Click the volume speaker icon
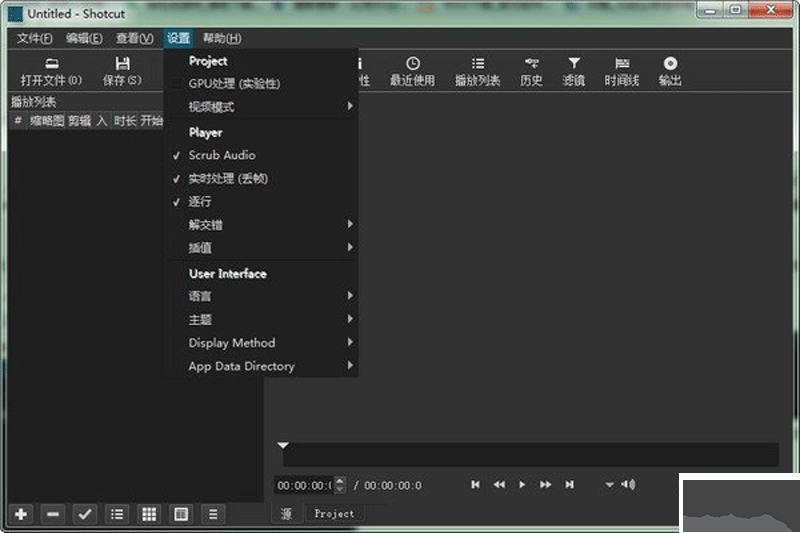Image resolution: width=800 pixels, height=533 pixels. coord(628,485)
